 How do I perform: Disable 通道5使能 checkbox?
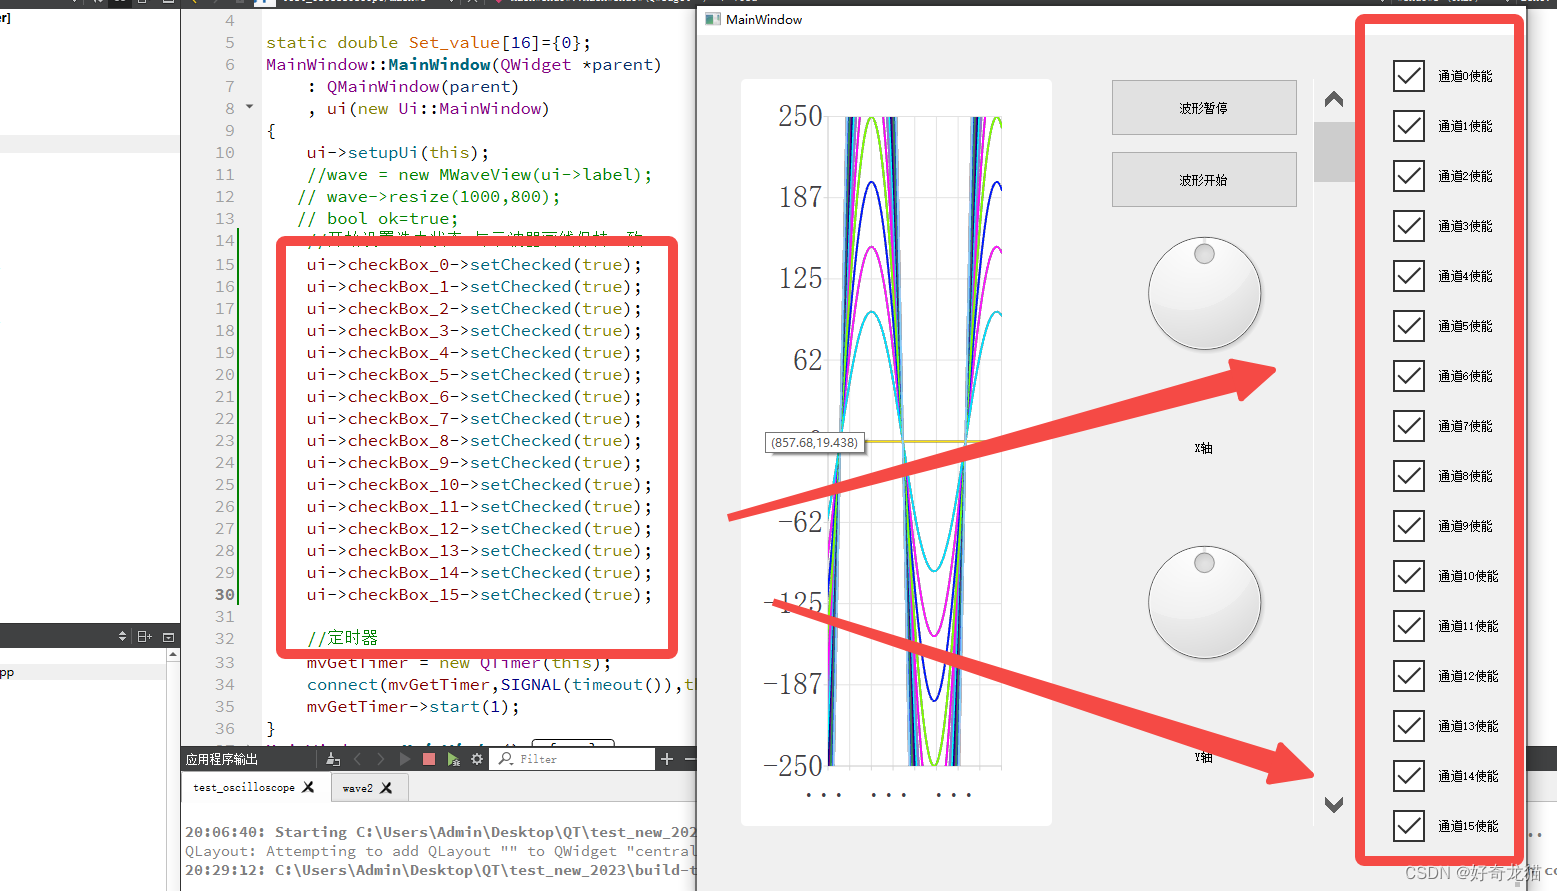(x=1409, y=326)
